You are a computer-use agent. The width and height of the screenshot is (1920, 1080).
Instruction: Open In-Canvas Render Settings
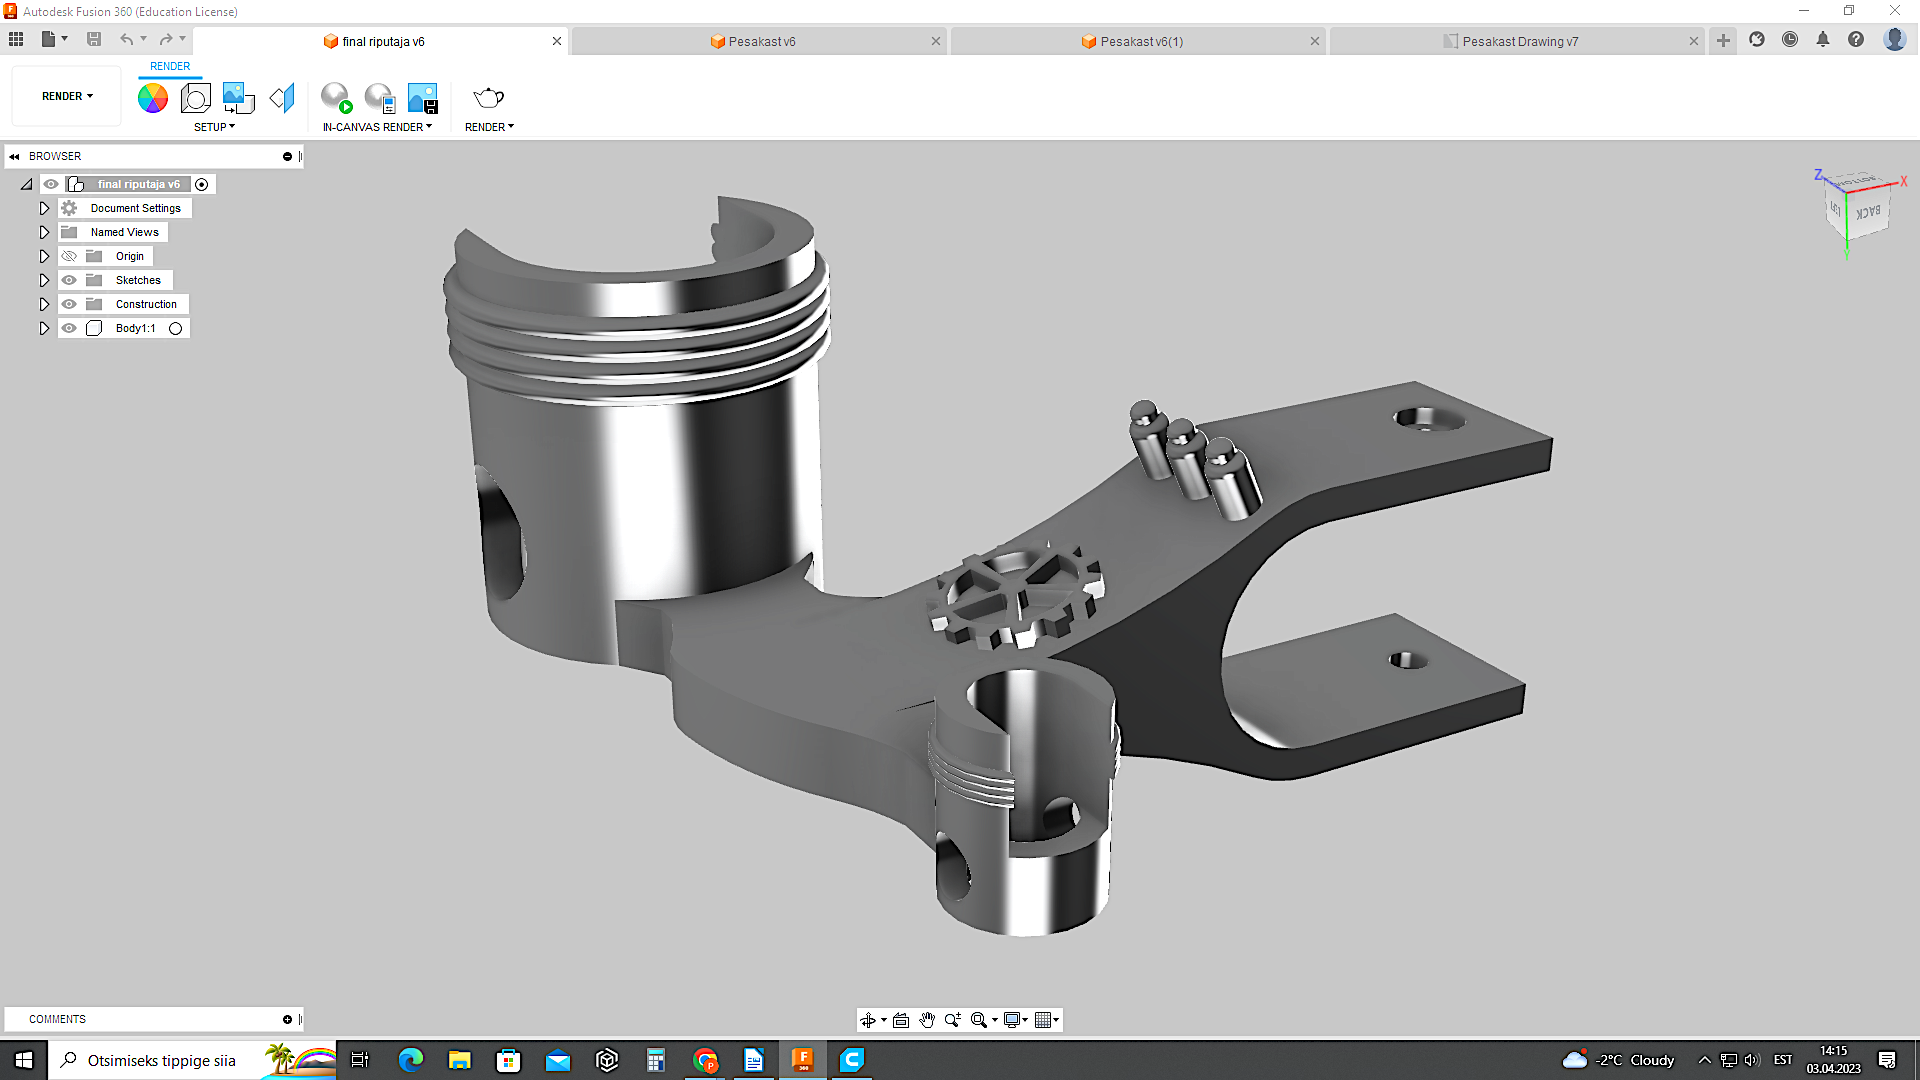coord(380,97)
